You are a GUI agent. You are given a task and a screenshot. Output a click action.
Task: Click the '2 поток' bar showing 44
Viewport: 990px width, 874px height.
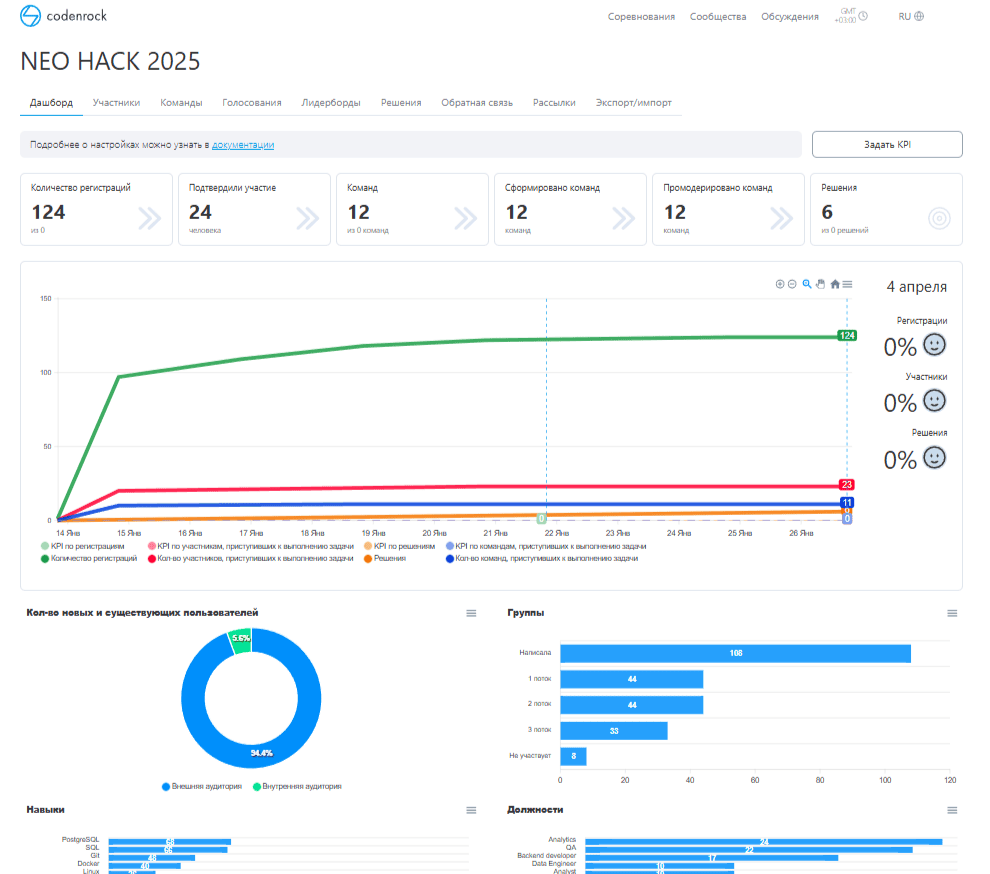[x=631, y=705]
